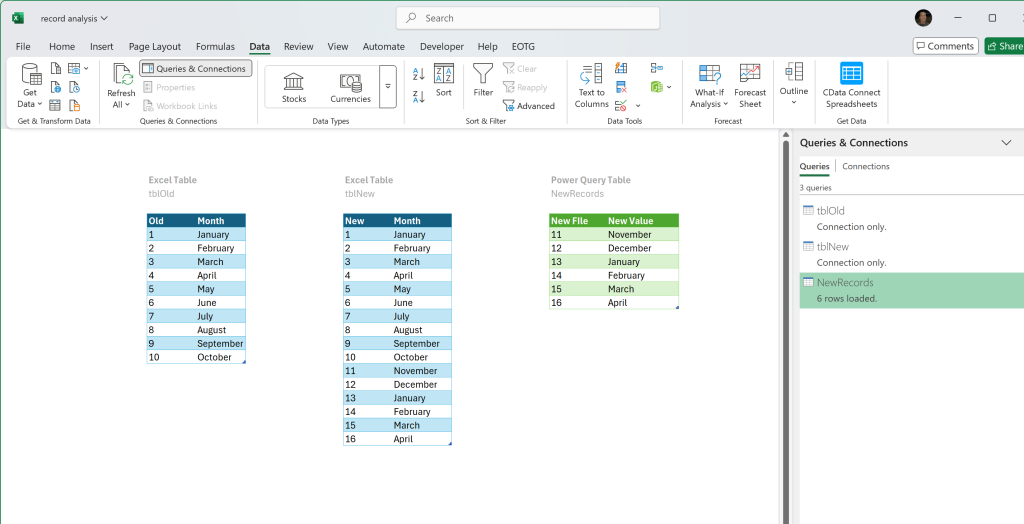
Task: Click the Forecast Sheet button
Action: coord(750,86)
